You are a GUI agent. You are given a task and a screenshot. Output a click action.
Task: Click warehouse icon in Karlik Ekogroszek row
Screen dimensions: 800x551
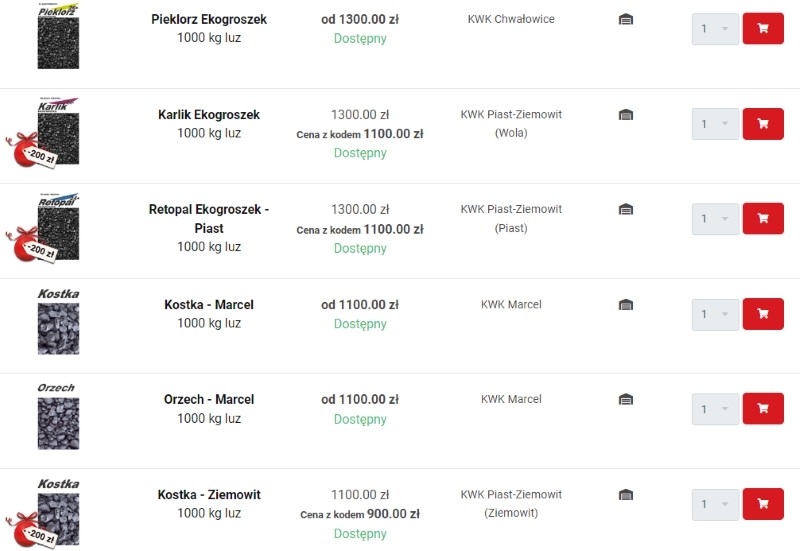pos(626,115)
